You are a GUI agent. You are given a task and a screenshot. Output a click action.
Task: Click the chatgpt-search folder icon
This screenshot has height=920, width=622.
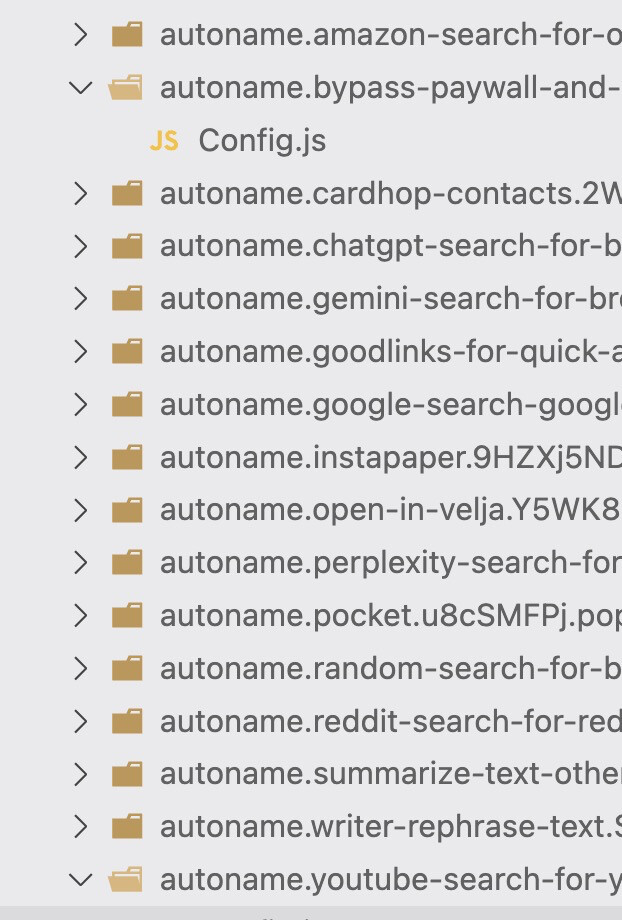(127, 245)
